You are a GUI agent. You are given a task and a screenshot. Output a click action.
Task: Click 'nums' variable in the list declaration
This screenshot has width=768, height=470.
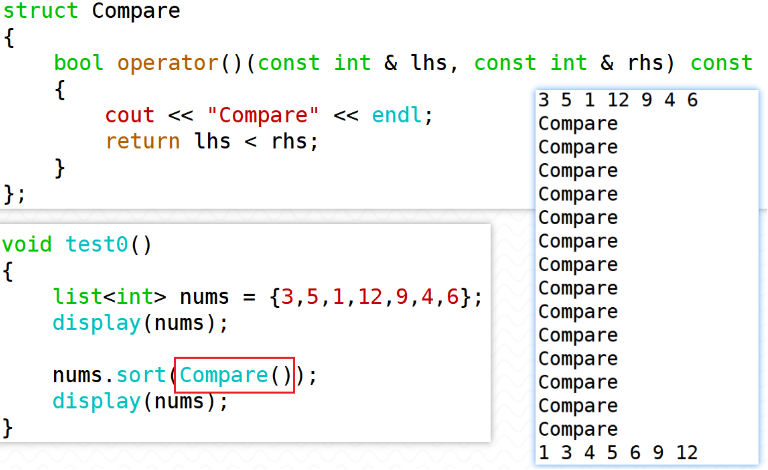[204, 297]
